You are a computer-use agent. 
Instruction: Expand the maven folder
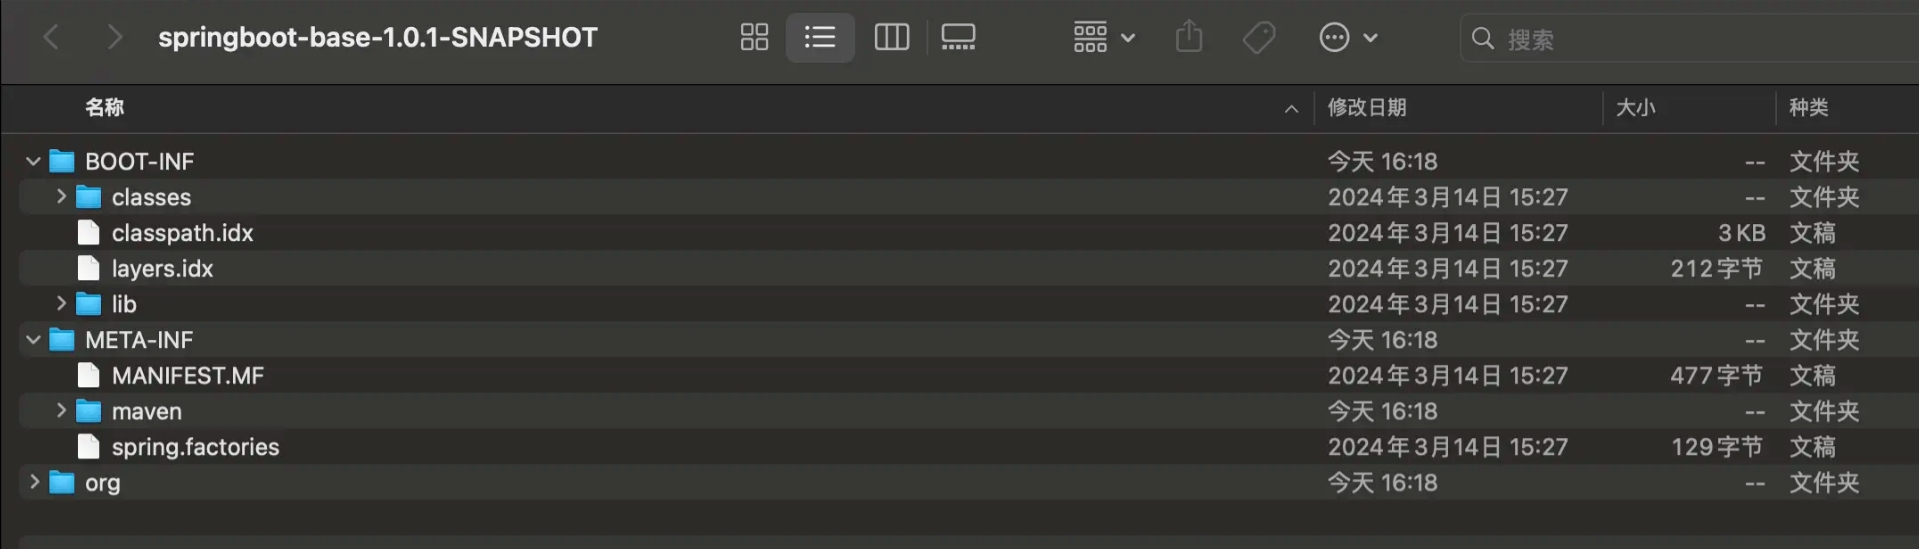point(61,411)
